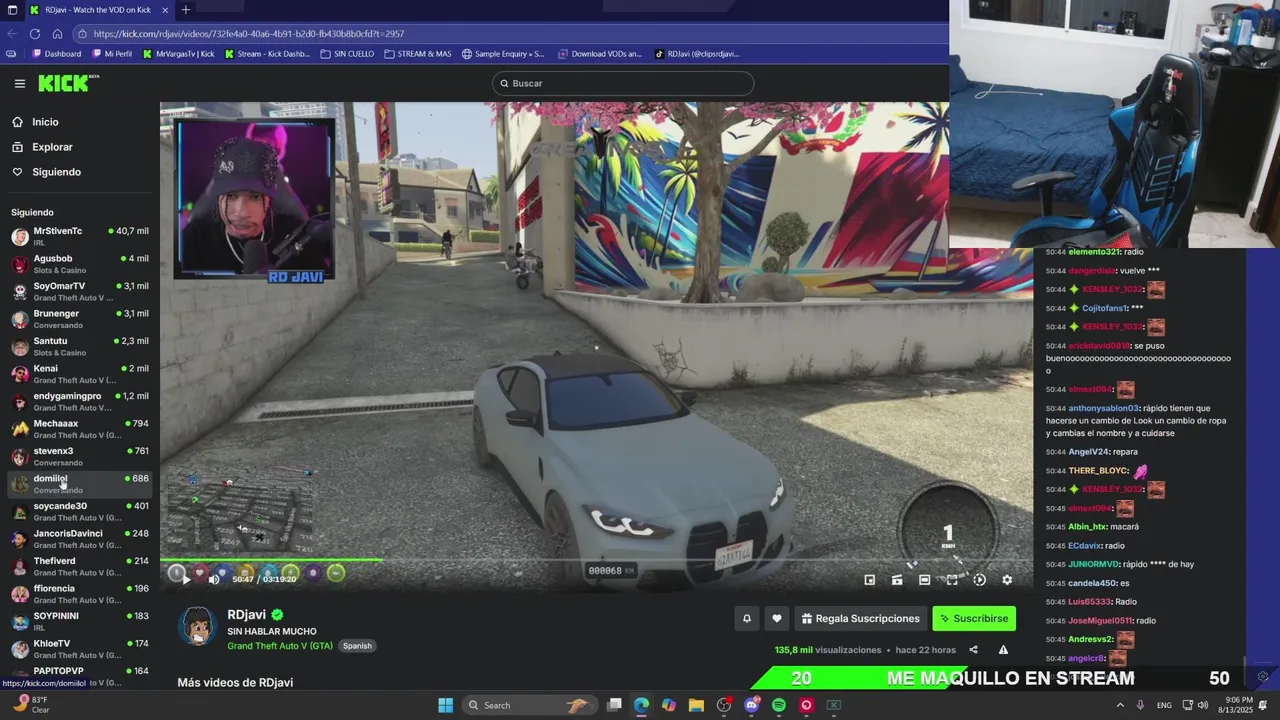Open JancorisDavinci channel in following list
Screen dimensions: 1280x720
click(x=80, y=539)
